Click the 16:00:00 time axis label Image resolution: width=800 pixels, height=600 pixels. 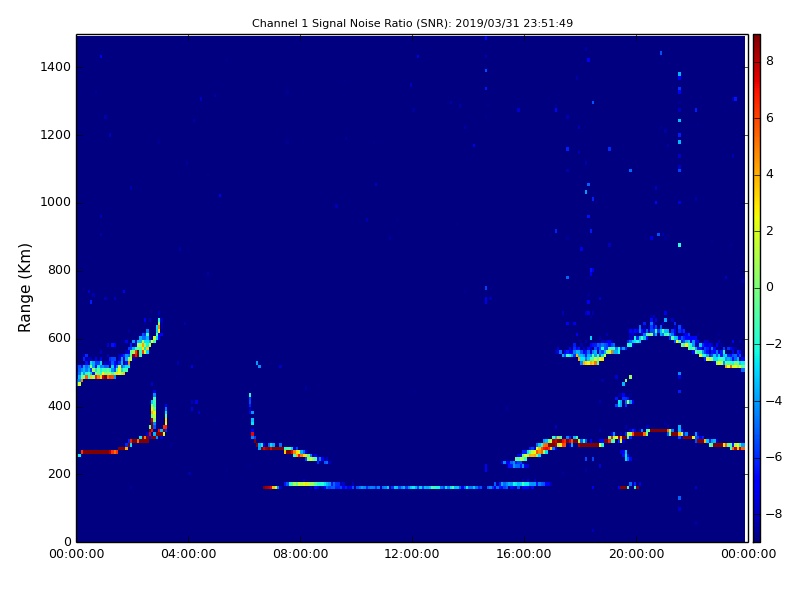[524, 554]
